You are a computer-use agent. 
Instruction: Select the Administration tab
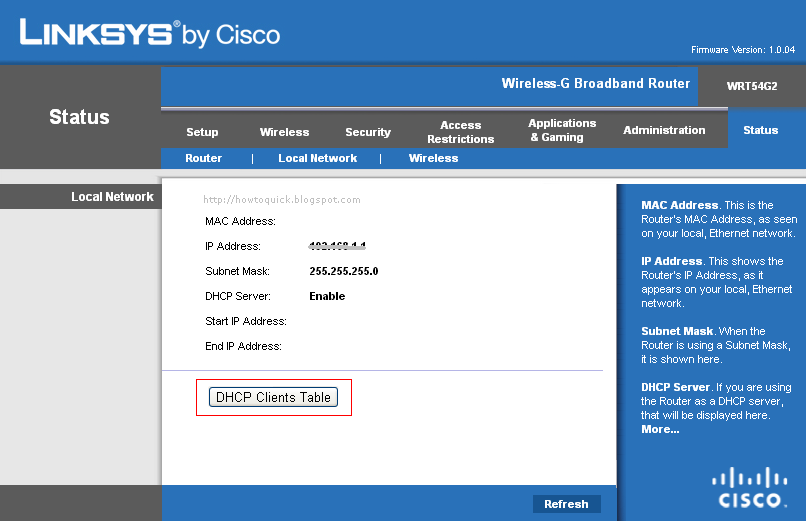coord(664,130)
